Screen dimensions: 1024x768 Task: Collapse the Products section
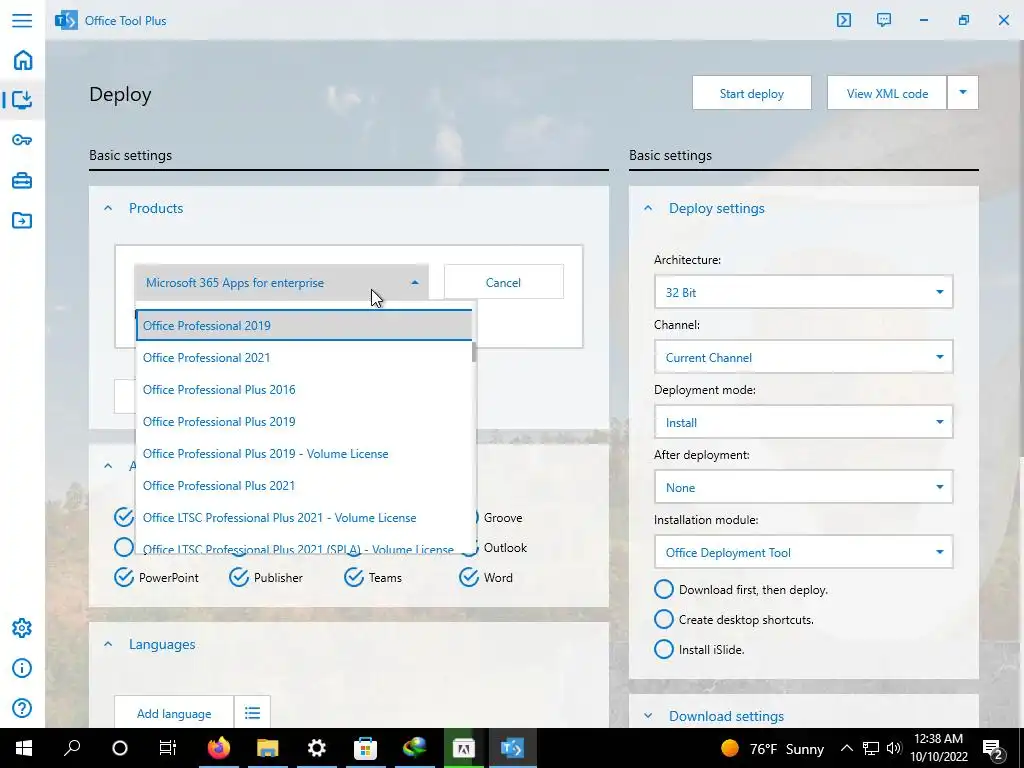pos(108,208)
